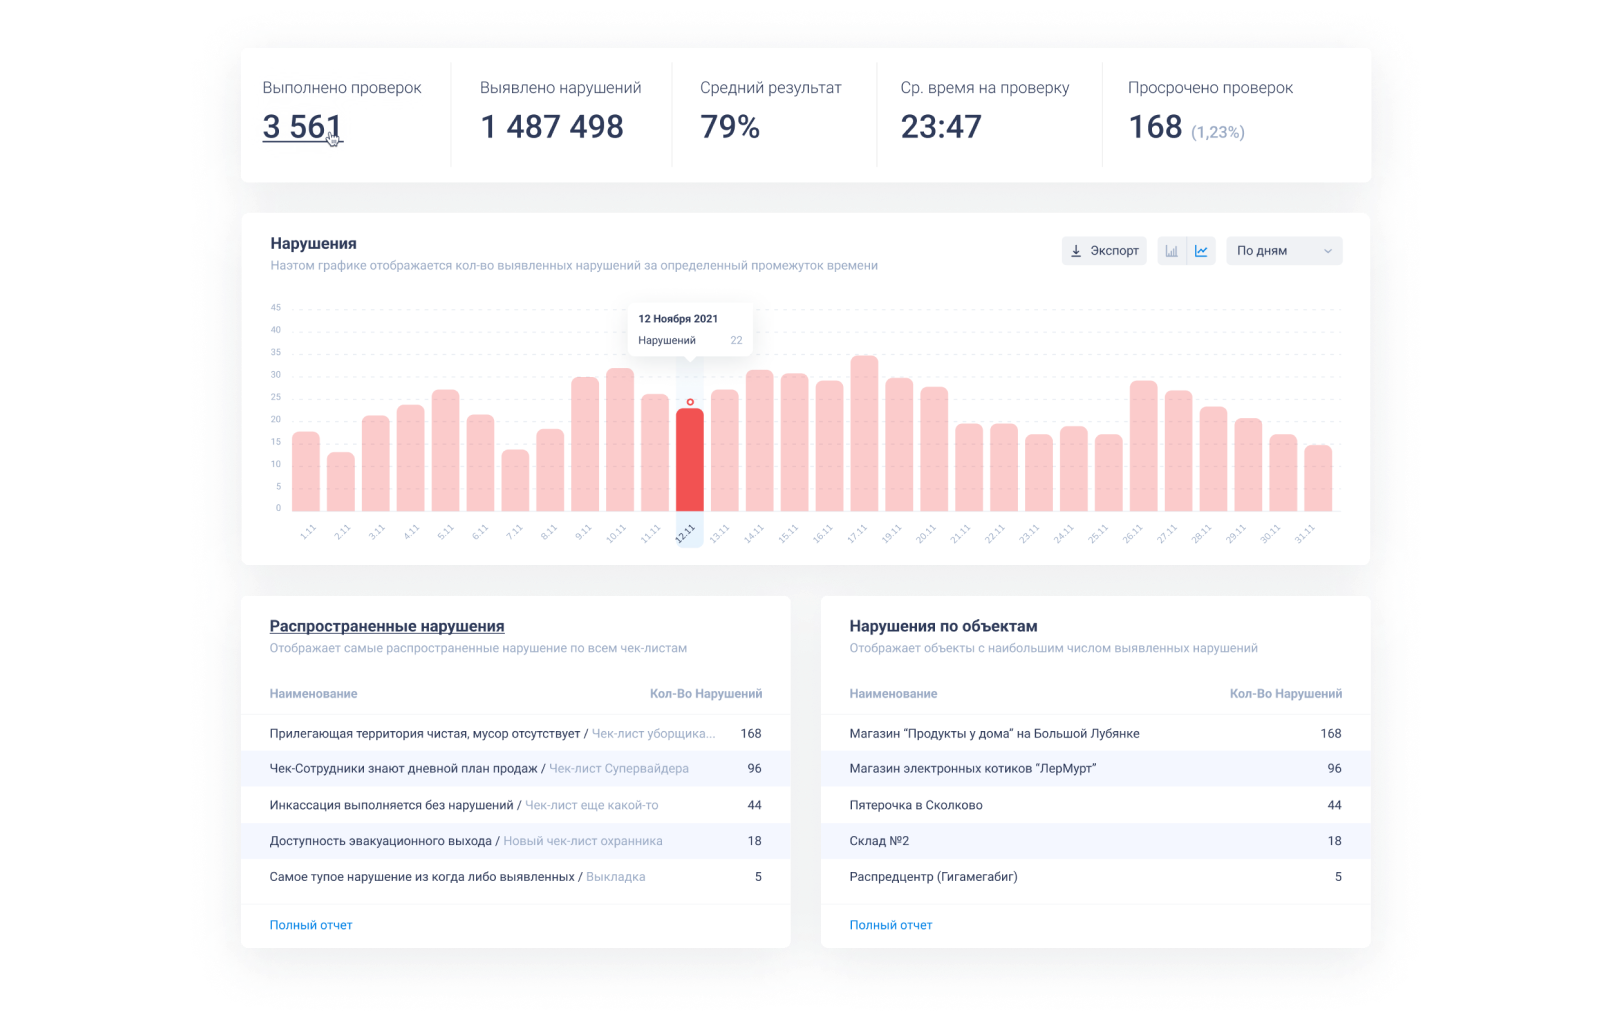The image size is (1613, 1021).
Task: Click the red data point marker above 12.11
Action: coord(690,402)
